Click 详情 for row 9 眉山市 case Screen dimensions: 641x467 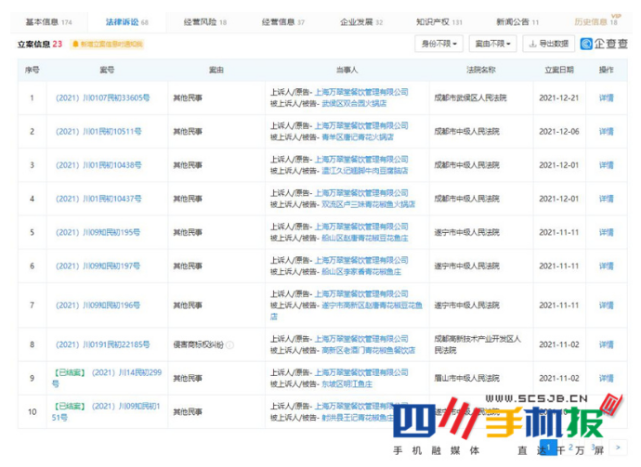pos(606,378)
